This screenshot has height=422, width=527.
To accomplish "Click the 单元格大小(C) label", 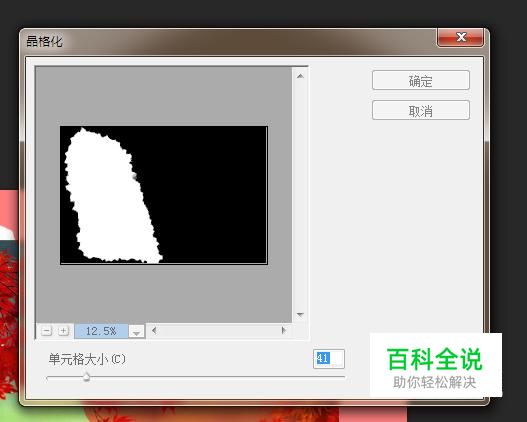I will pyautogui.click(x=87, y=359).
